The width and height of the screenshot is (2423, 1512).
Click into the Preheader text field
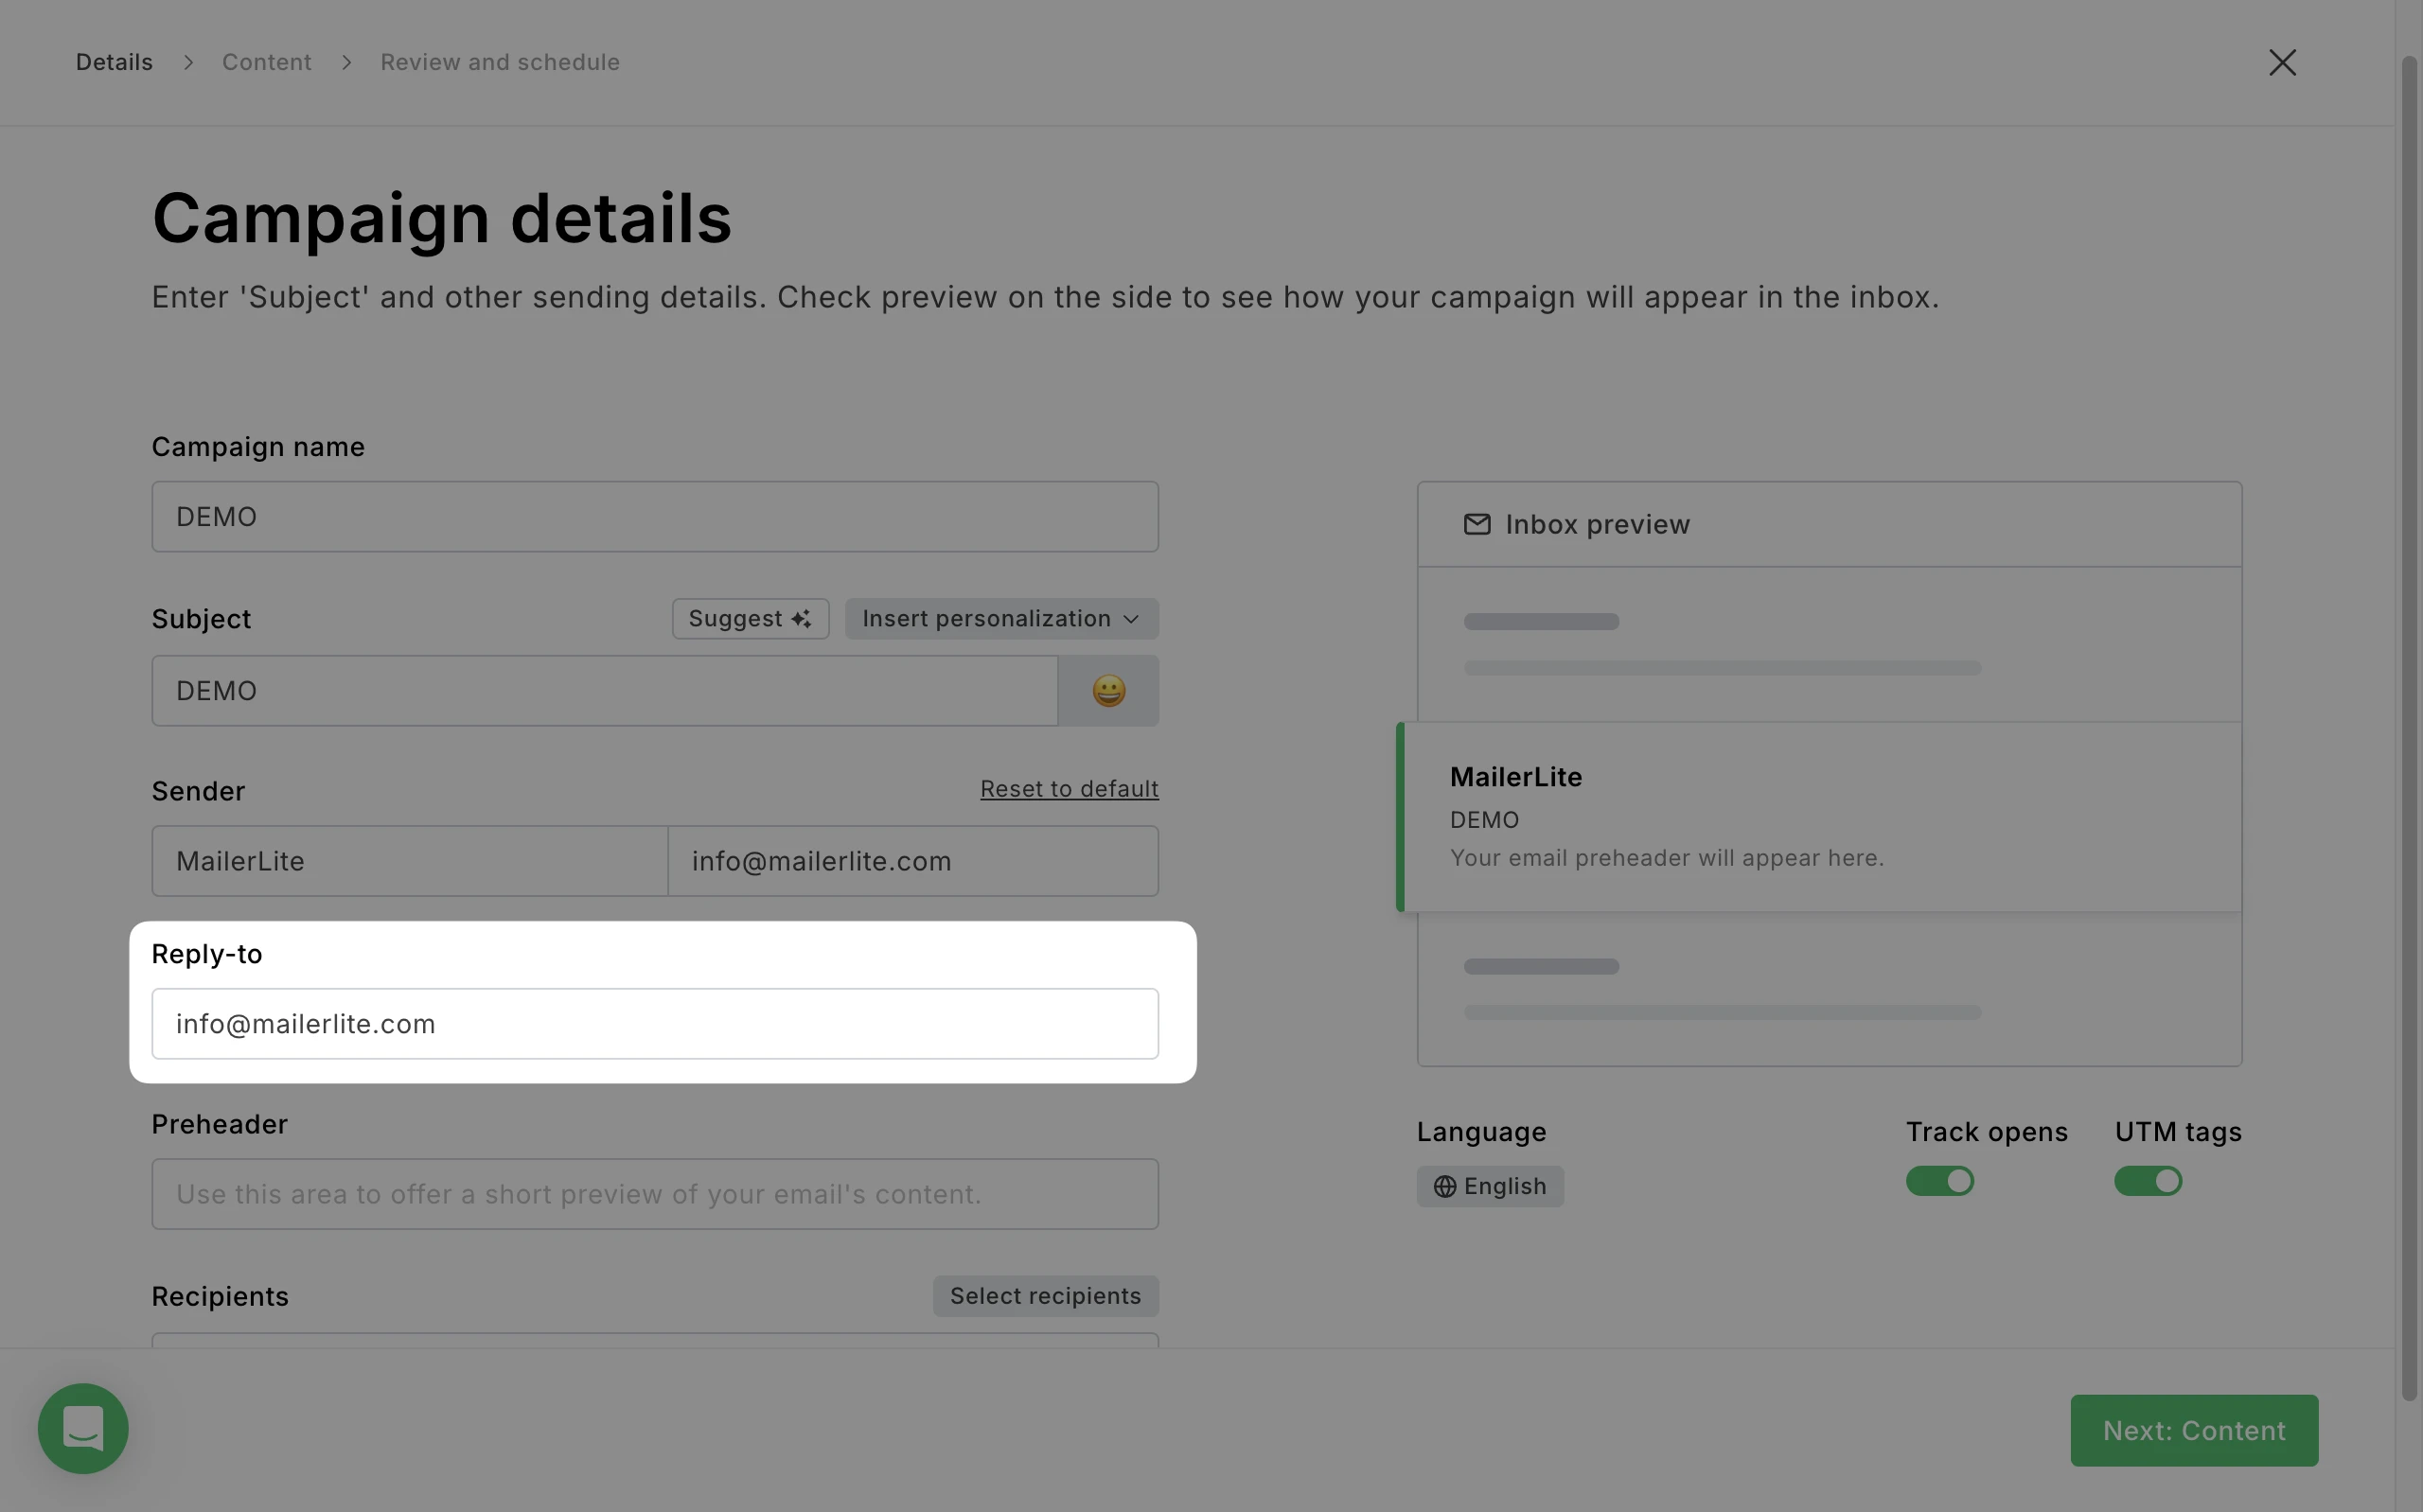pos(654,1194)
